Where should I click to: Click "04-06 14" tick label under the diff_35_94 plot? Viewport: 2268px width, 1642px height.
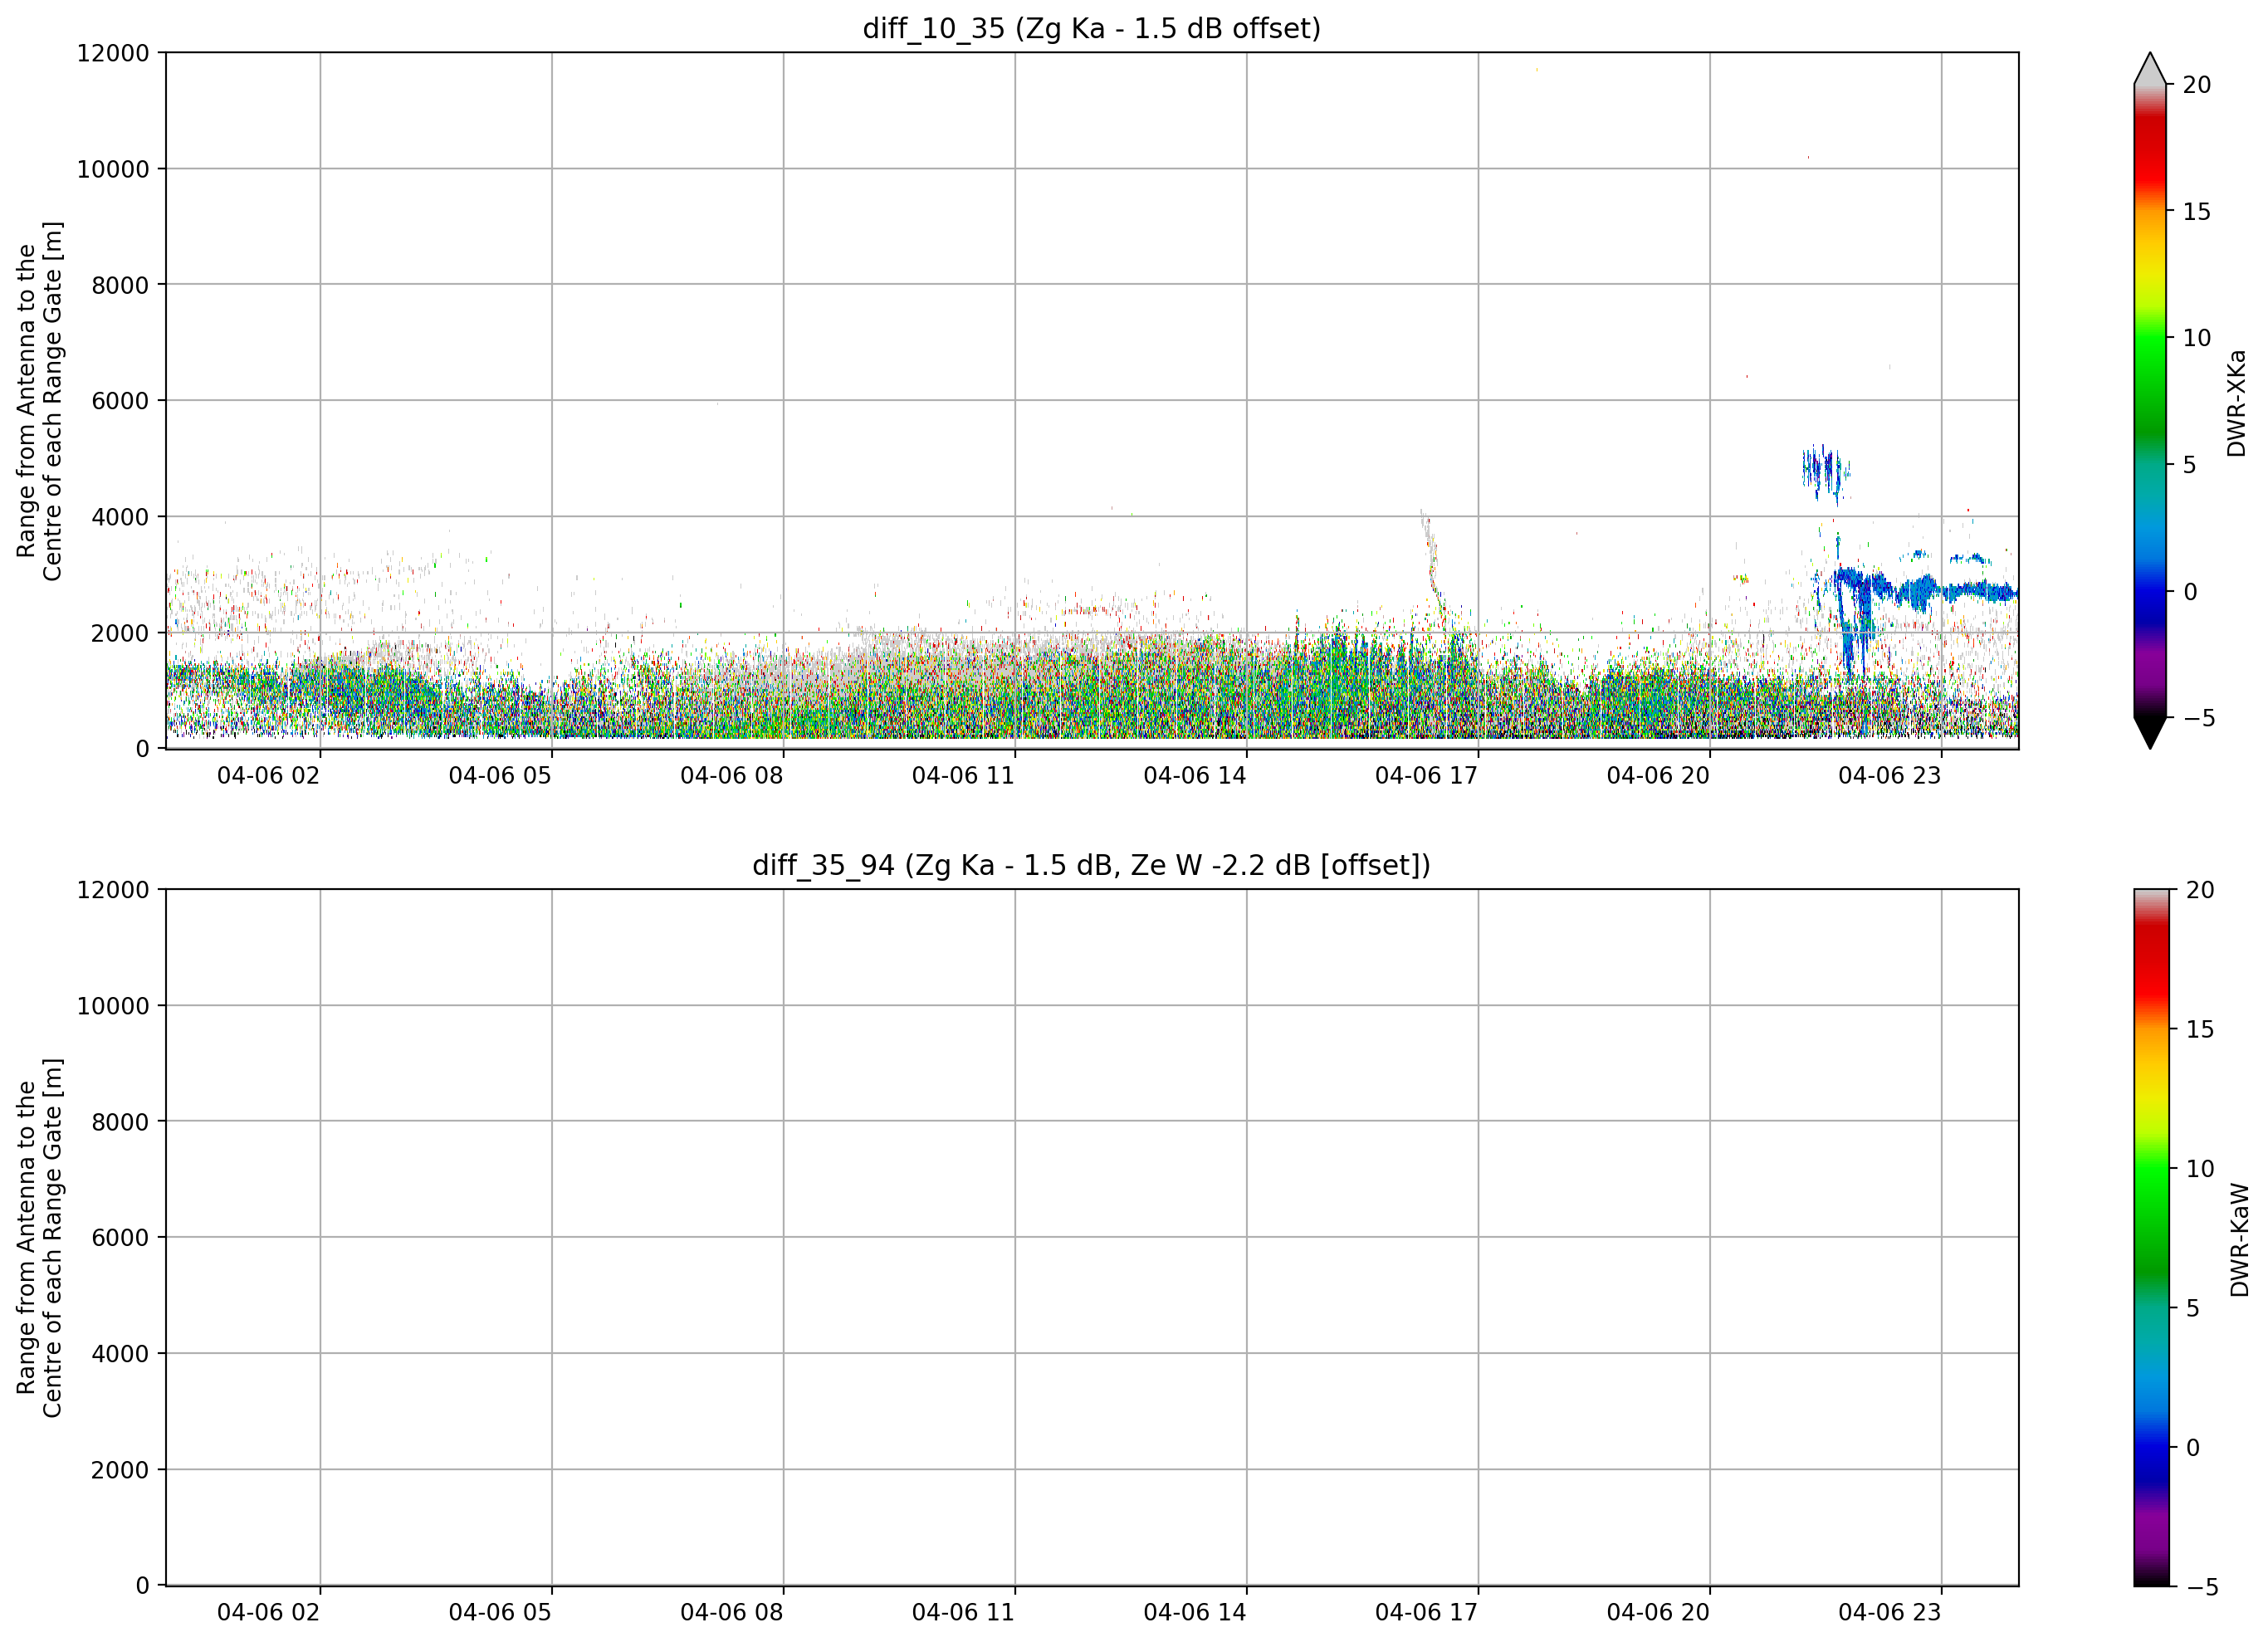click(1195, 1612)
